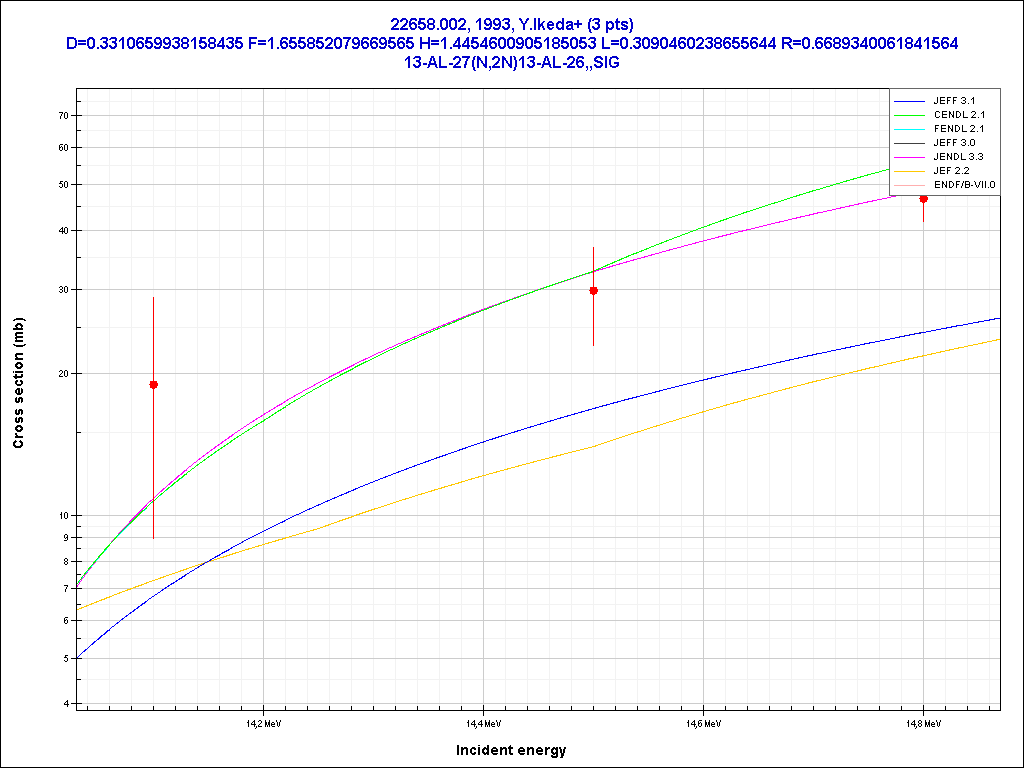
Task: Click the 20 tick label on y-axis
Action: tap(62, 374)
